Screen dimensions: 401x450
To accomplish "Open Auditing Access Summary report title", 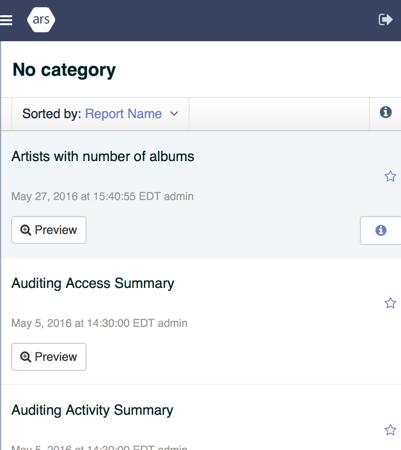I will (x=93, y=284).
